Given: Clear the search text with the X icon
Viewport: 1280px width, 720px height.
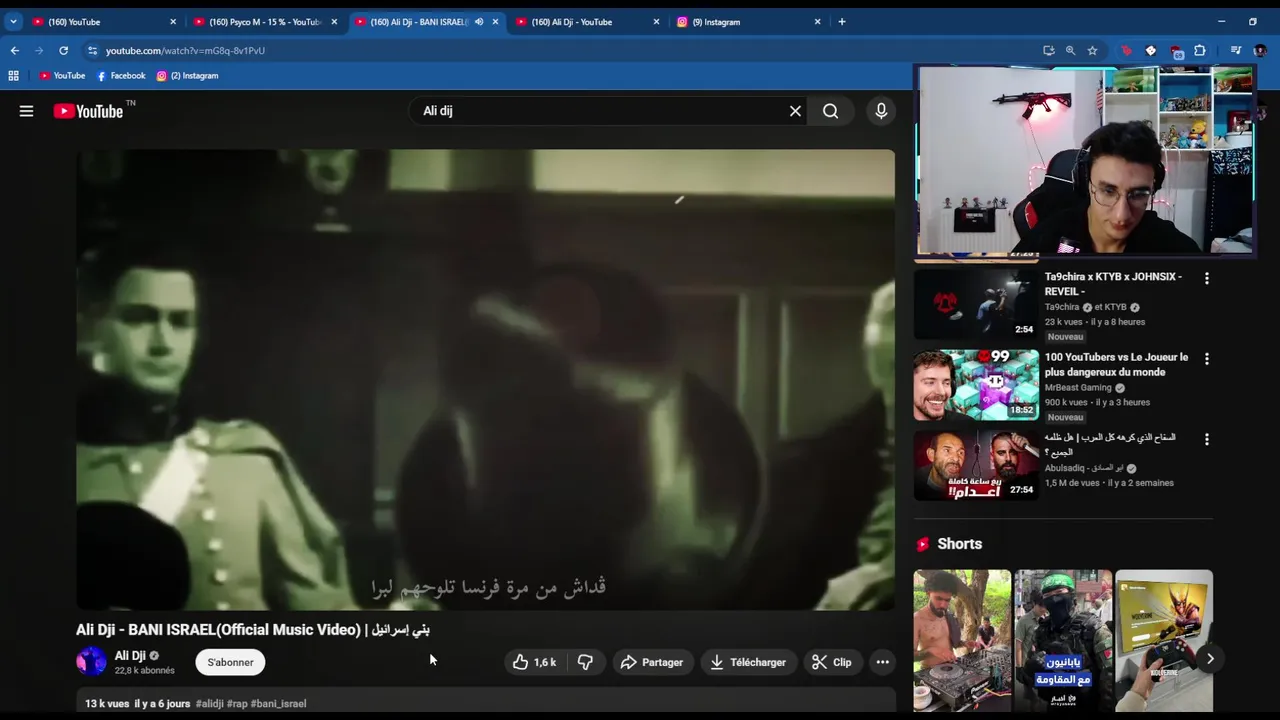Looking at the screenshot, I should (x=795, y=111).
